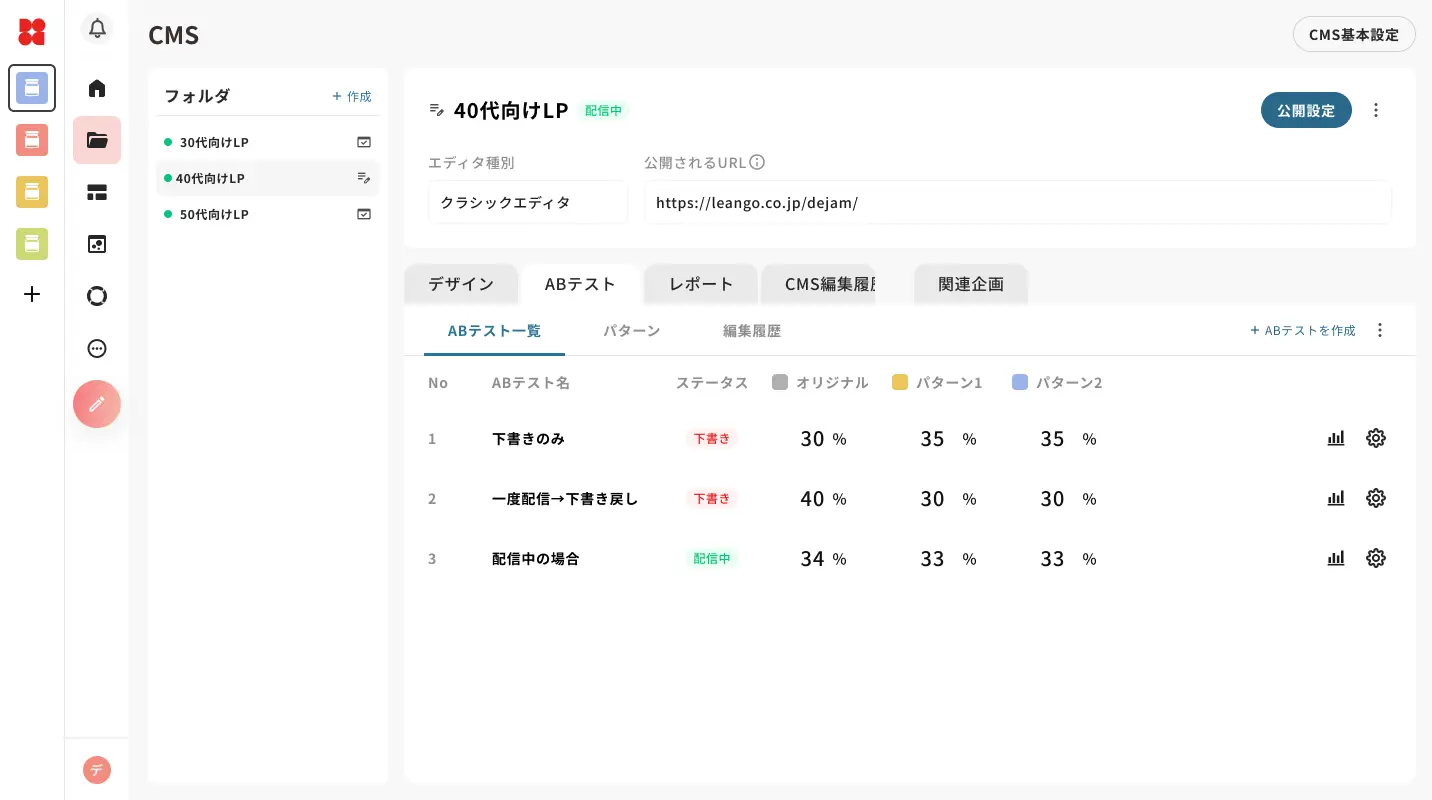Select the パターン sub-tab
Viewport: 1432px width, 800px height.
click(631, 330)
